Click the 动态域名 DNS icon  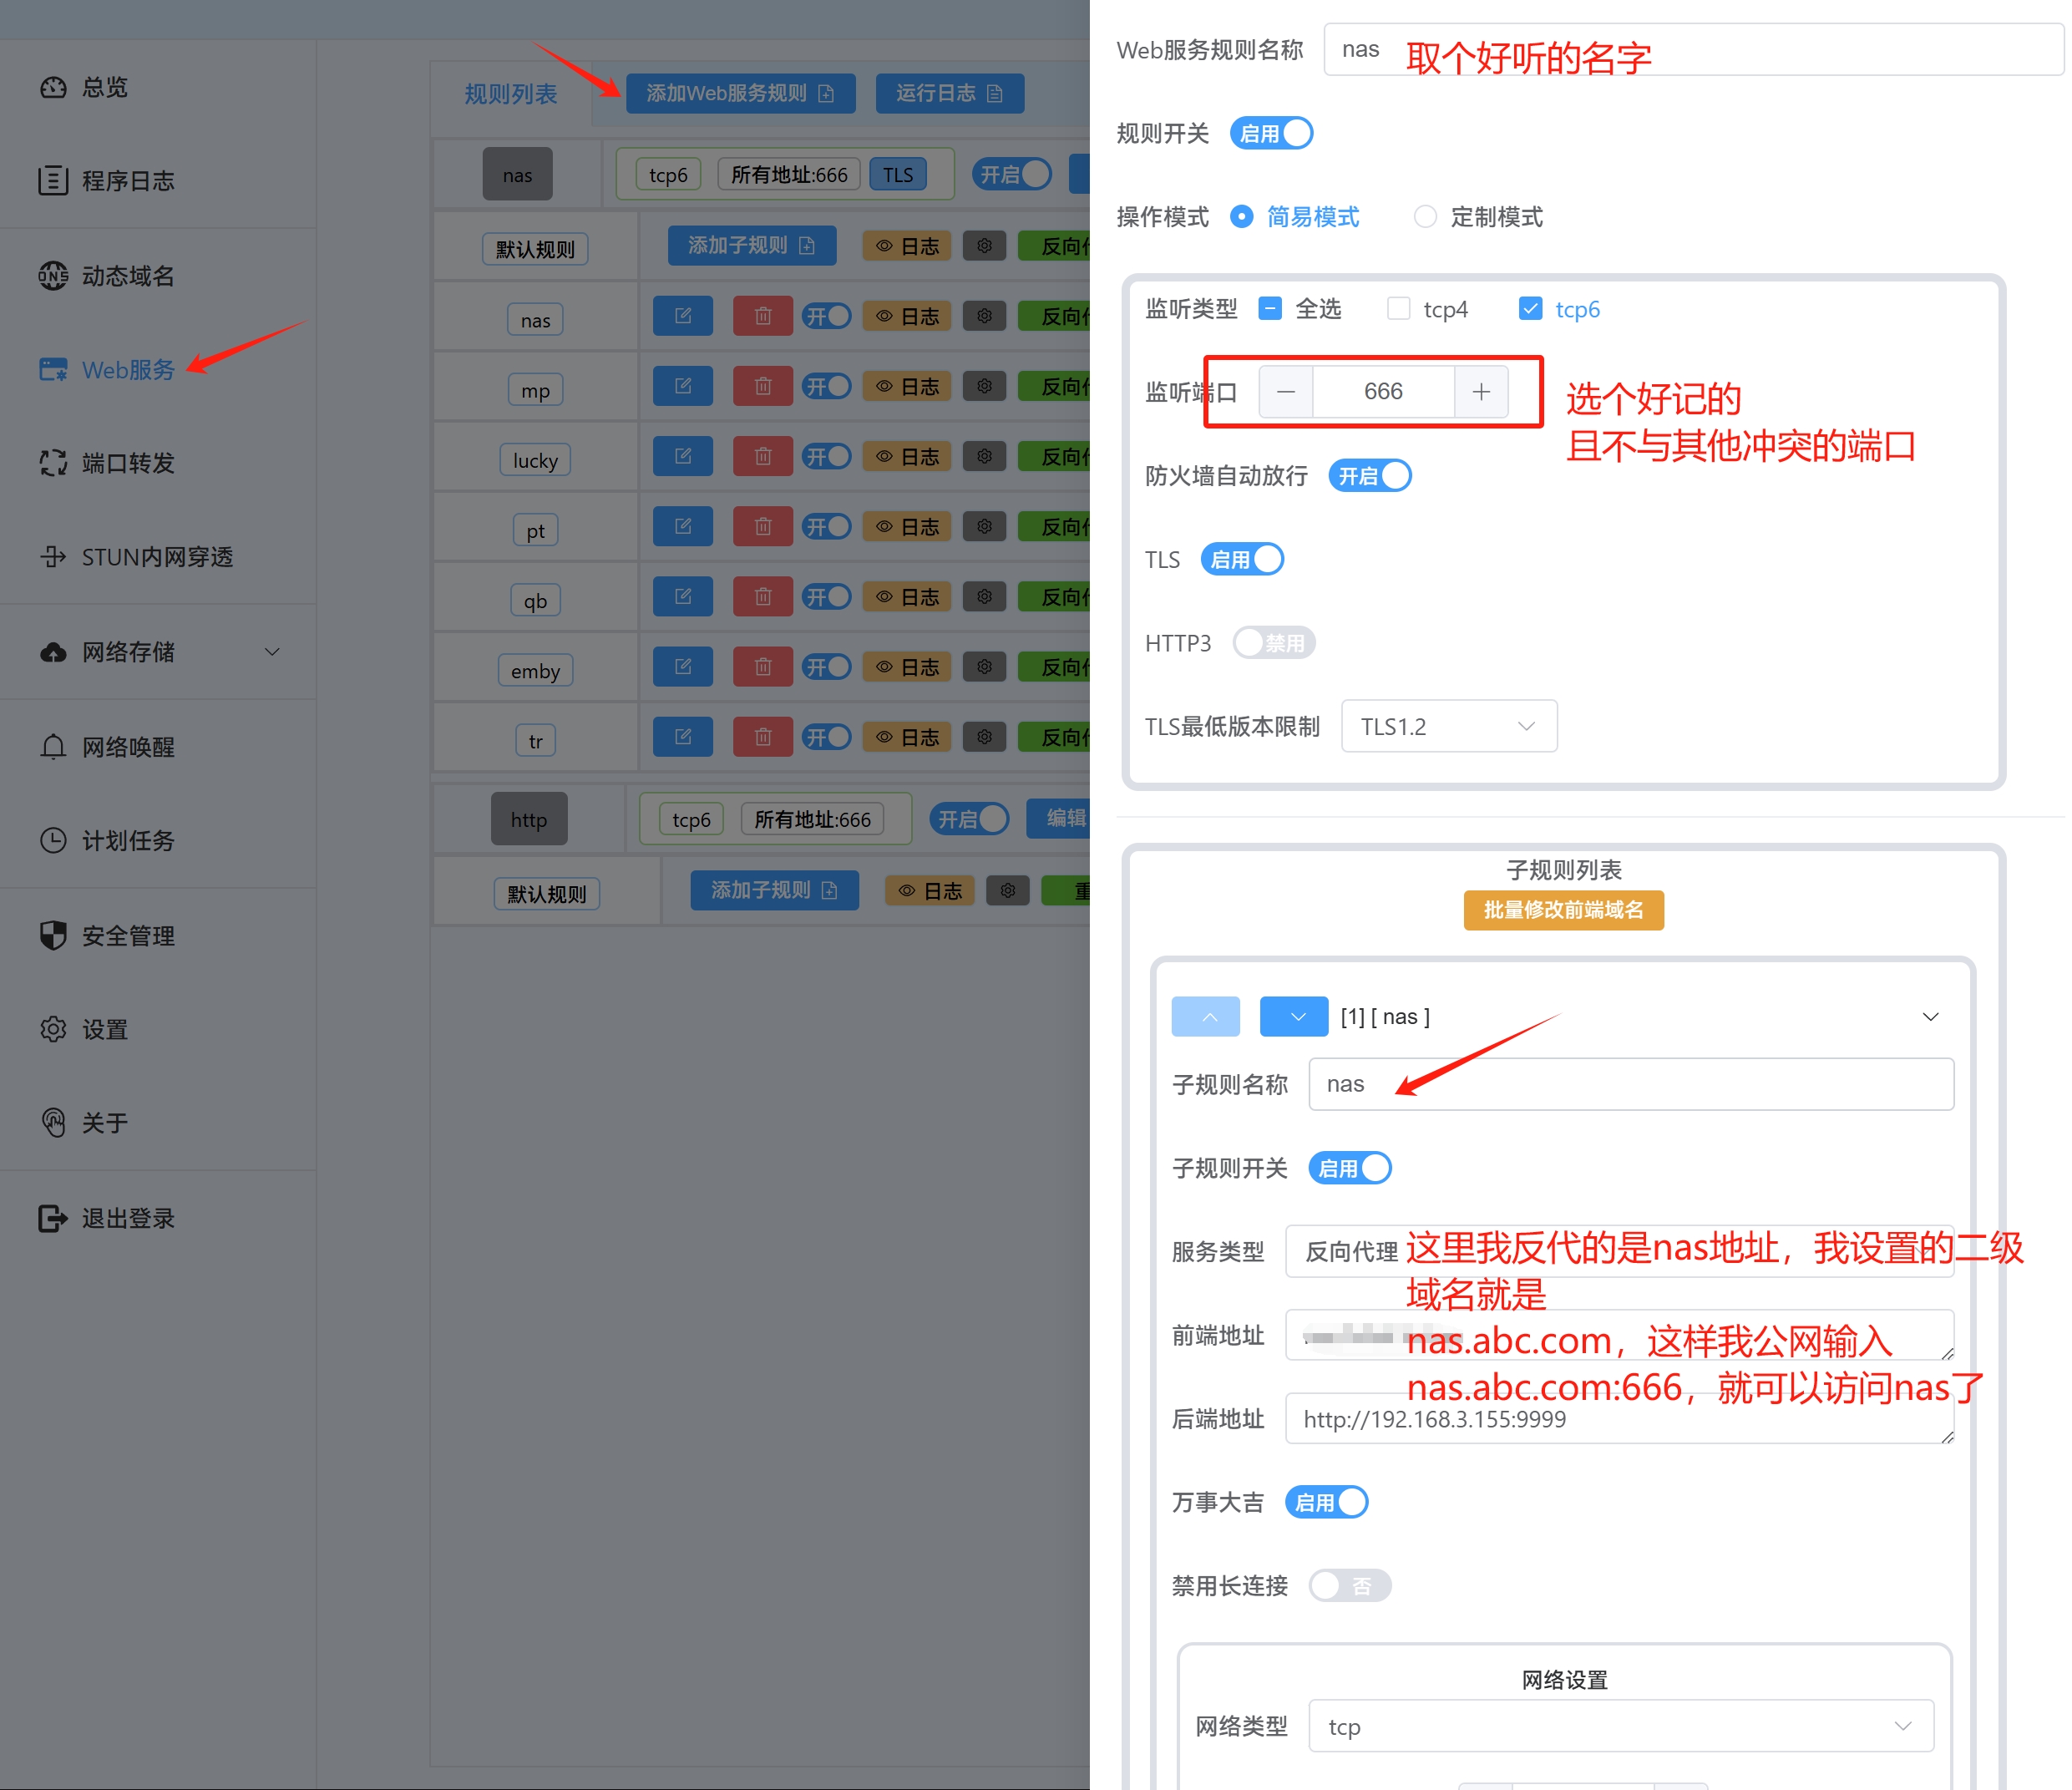coord(53,275)
